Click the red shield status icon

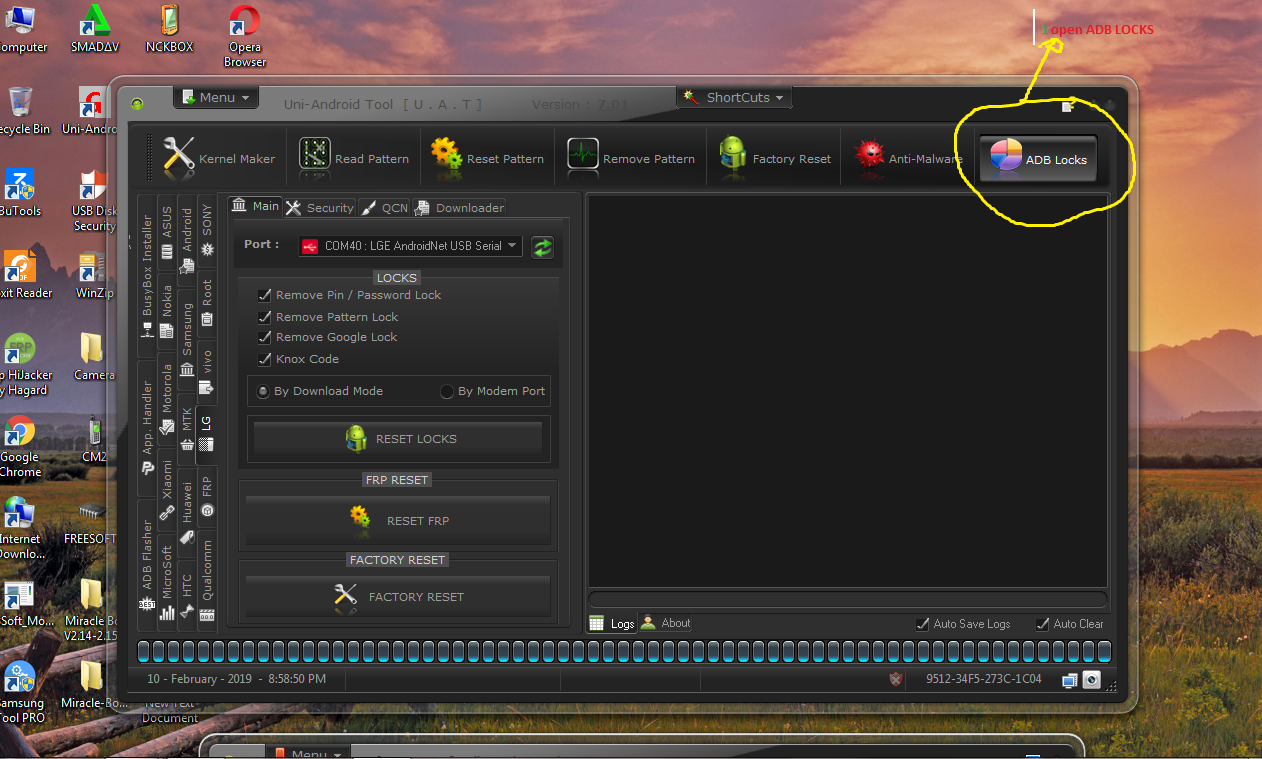point(895,679)
